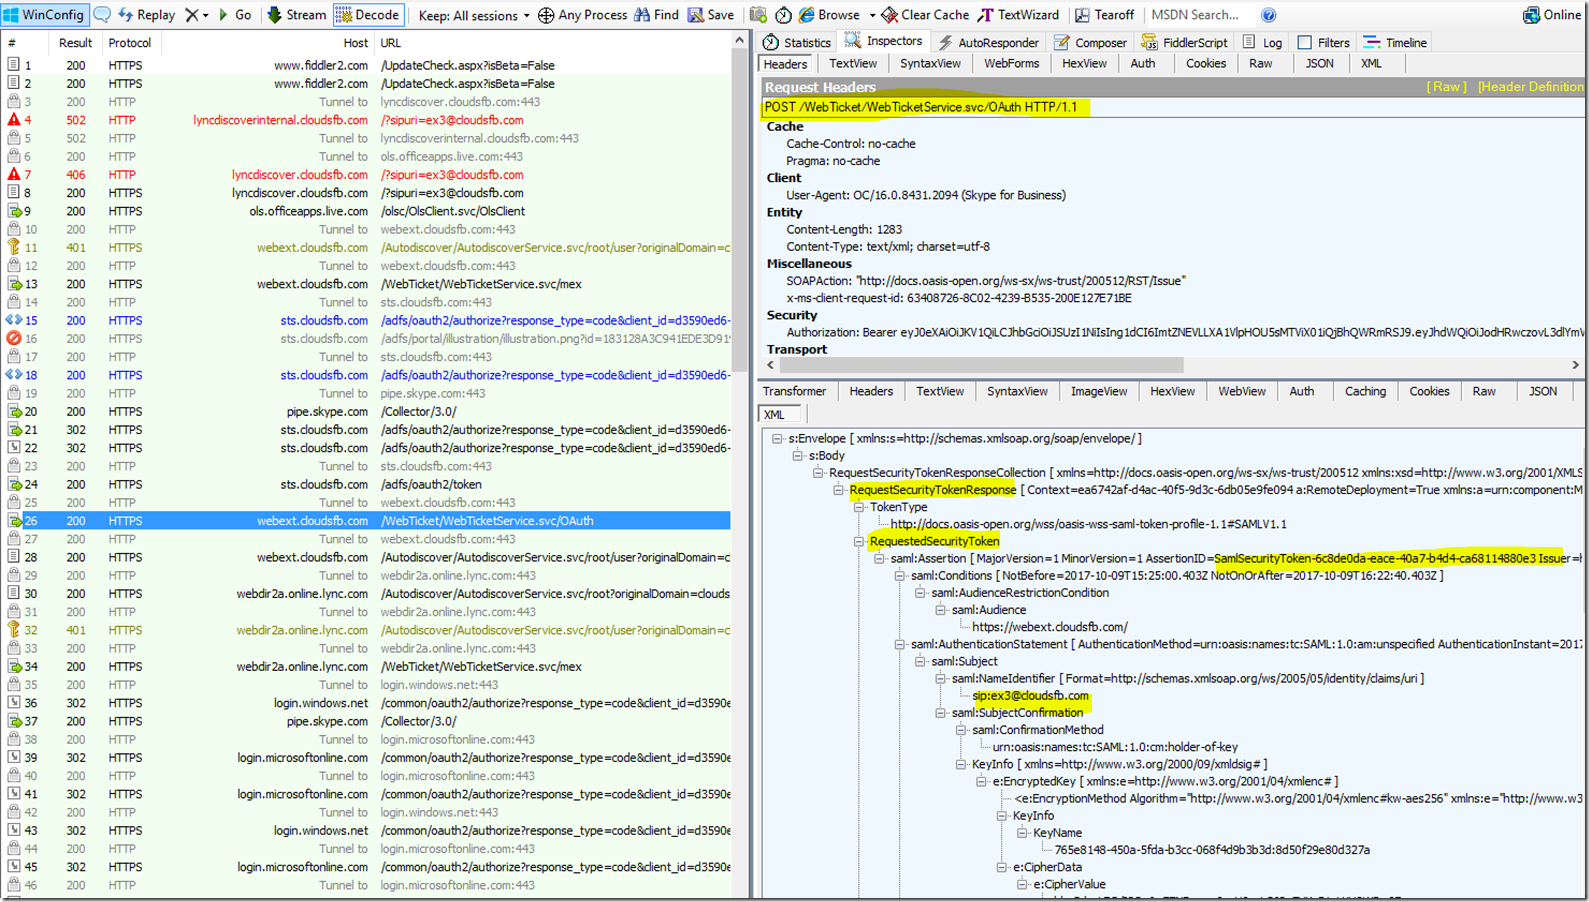Select session 15 sts.cloudsfb.com authorize
The image size is (1589, 902).
click(x=367, y=320)
